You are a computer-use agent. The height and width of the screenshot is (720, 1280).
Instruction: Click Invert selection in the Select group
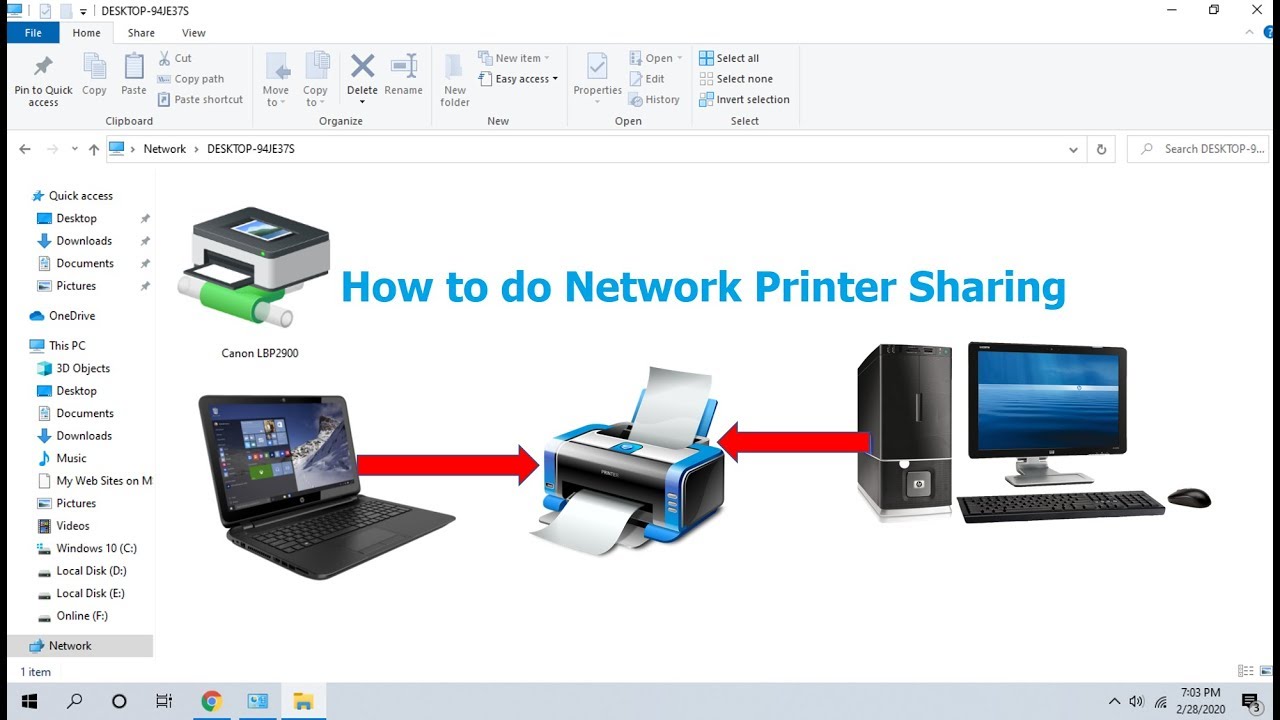point(744,99)
